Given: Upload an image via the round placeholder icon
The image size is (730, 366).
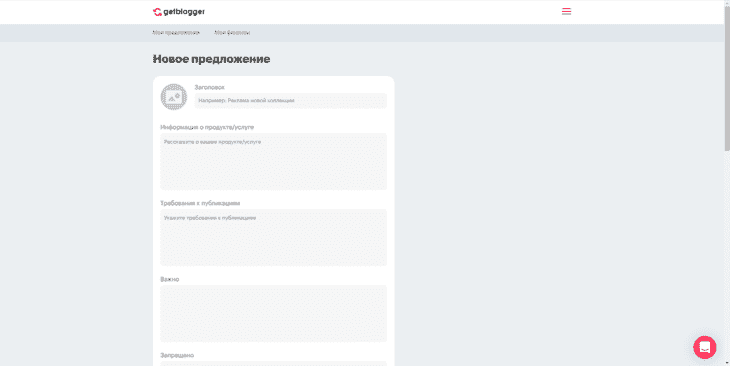Looking at the screenshot, I should [x=174, y=97].
